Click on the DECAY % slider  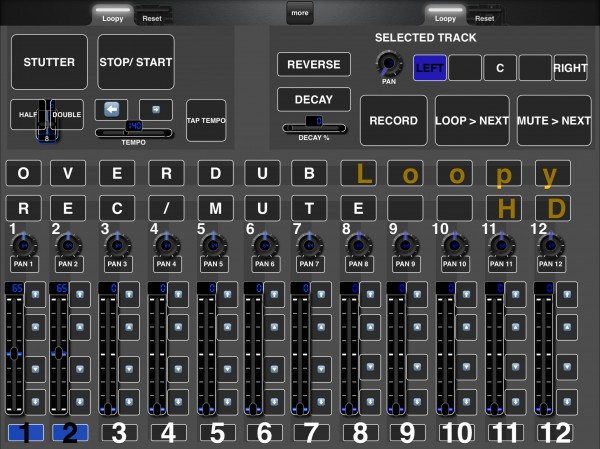coord(314,128)
